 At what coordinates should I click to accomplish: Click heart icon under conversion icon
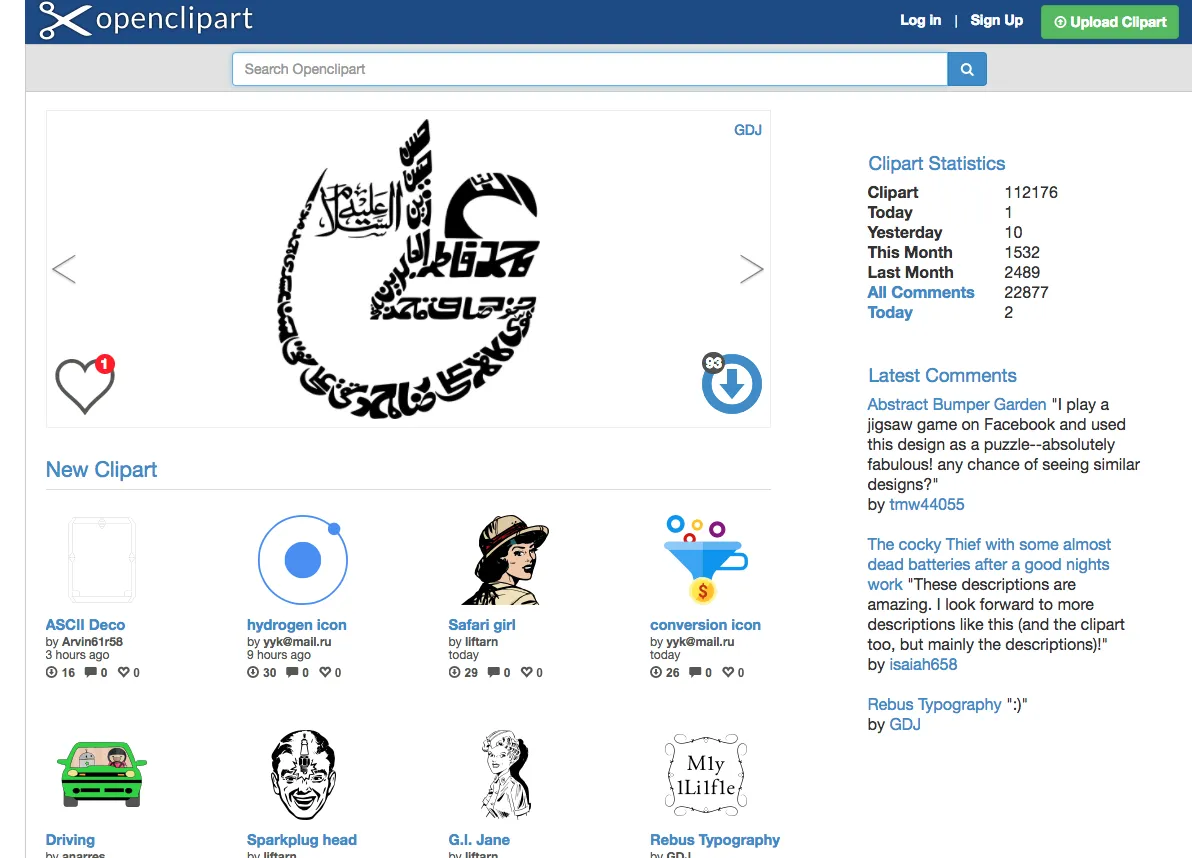pyautogui.click(x=728, y=673)
